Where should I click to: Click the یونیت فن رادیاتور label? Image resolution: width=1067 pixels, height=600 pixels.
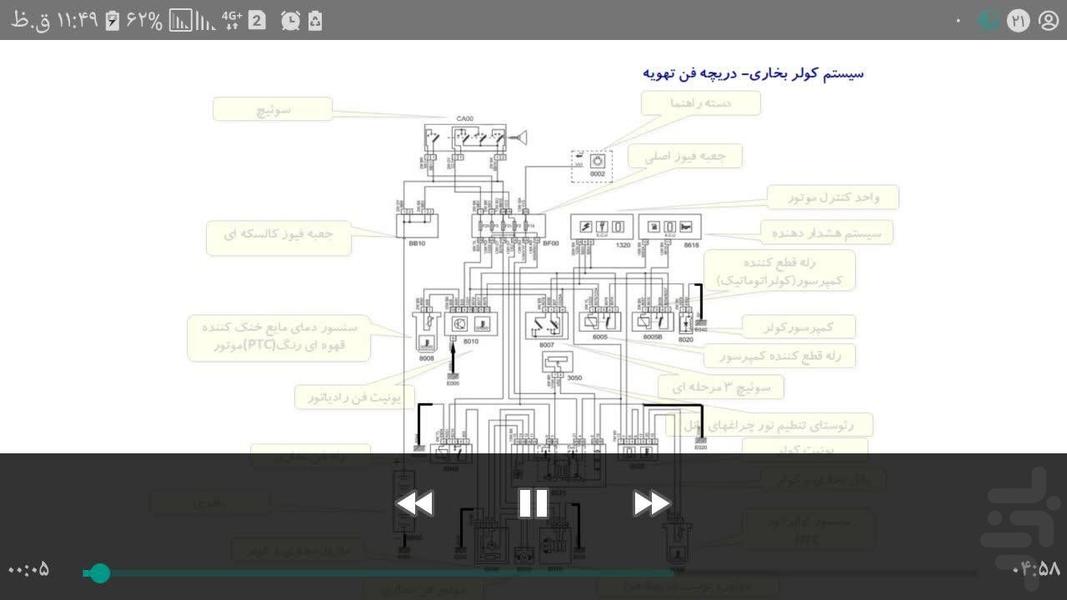pyautogui.click(x=354, y=397)
